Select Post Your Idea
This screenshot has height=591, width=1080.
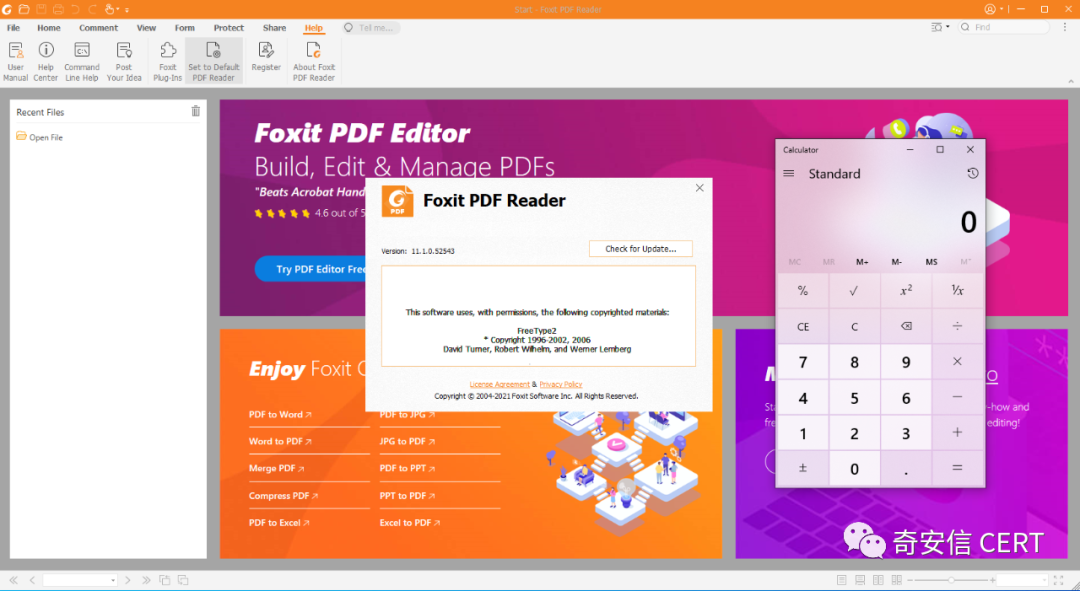coord(123,60)
